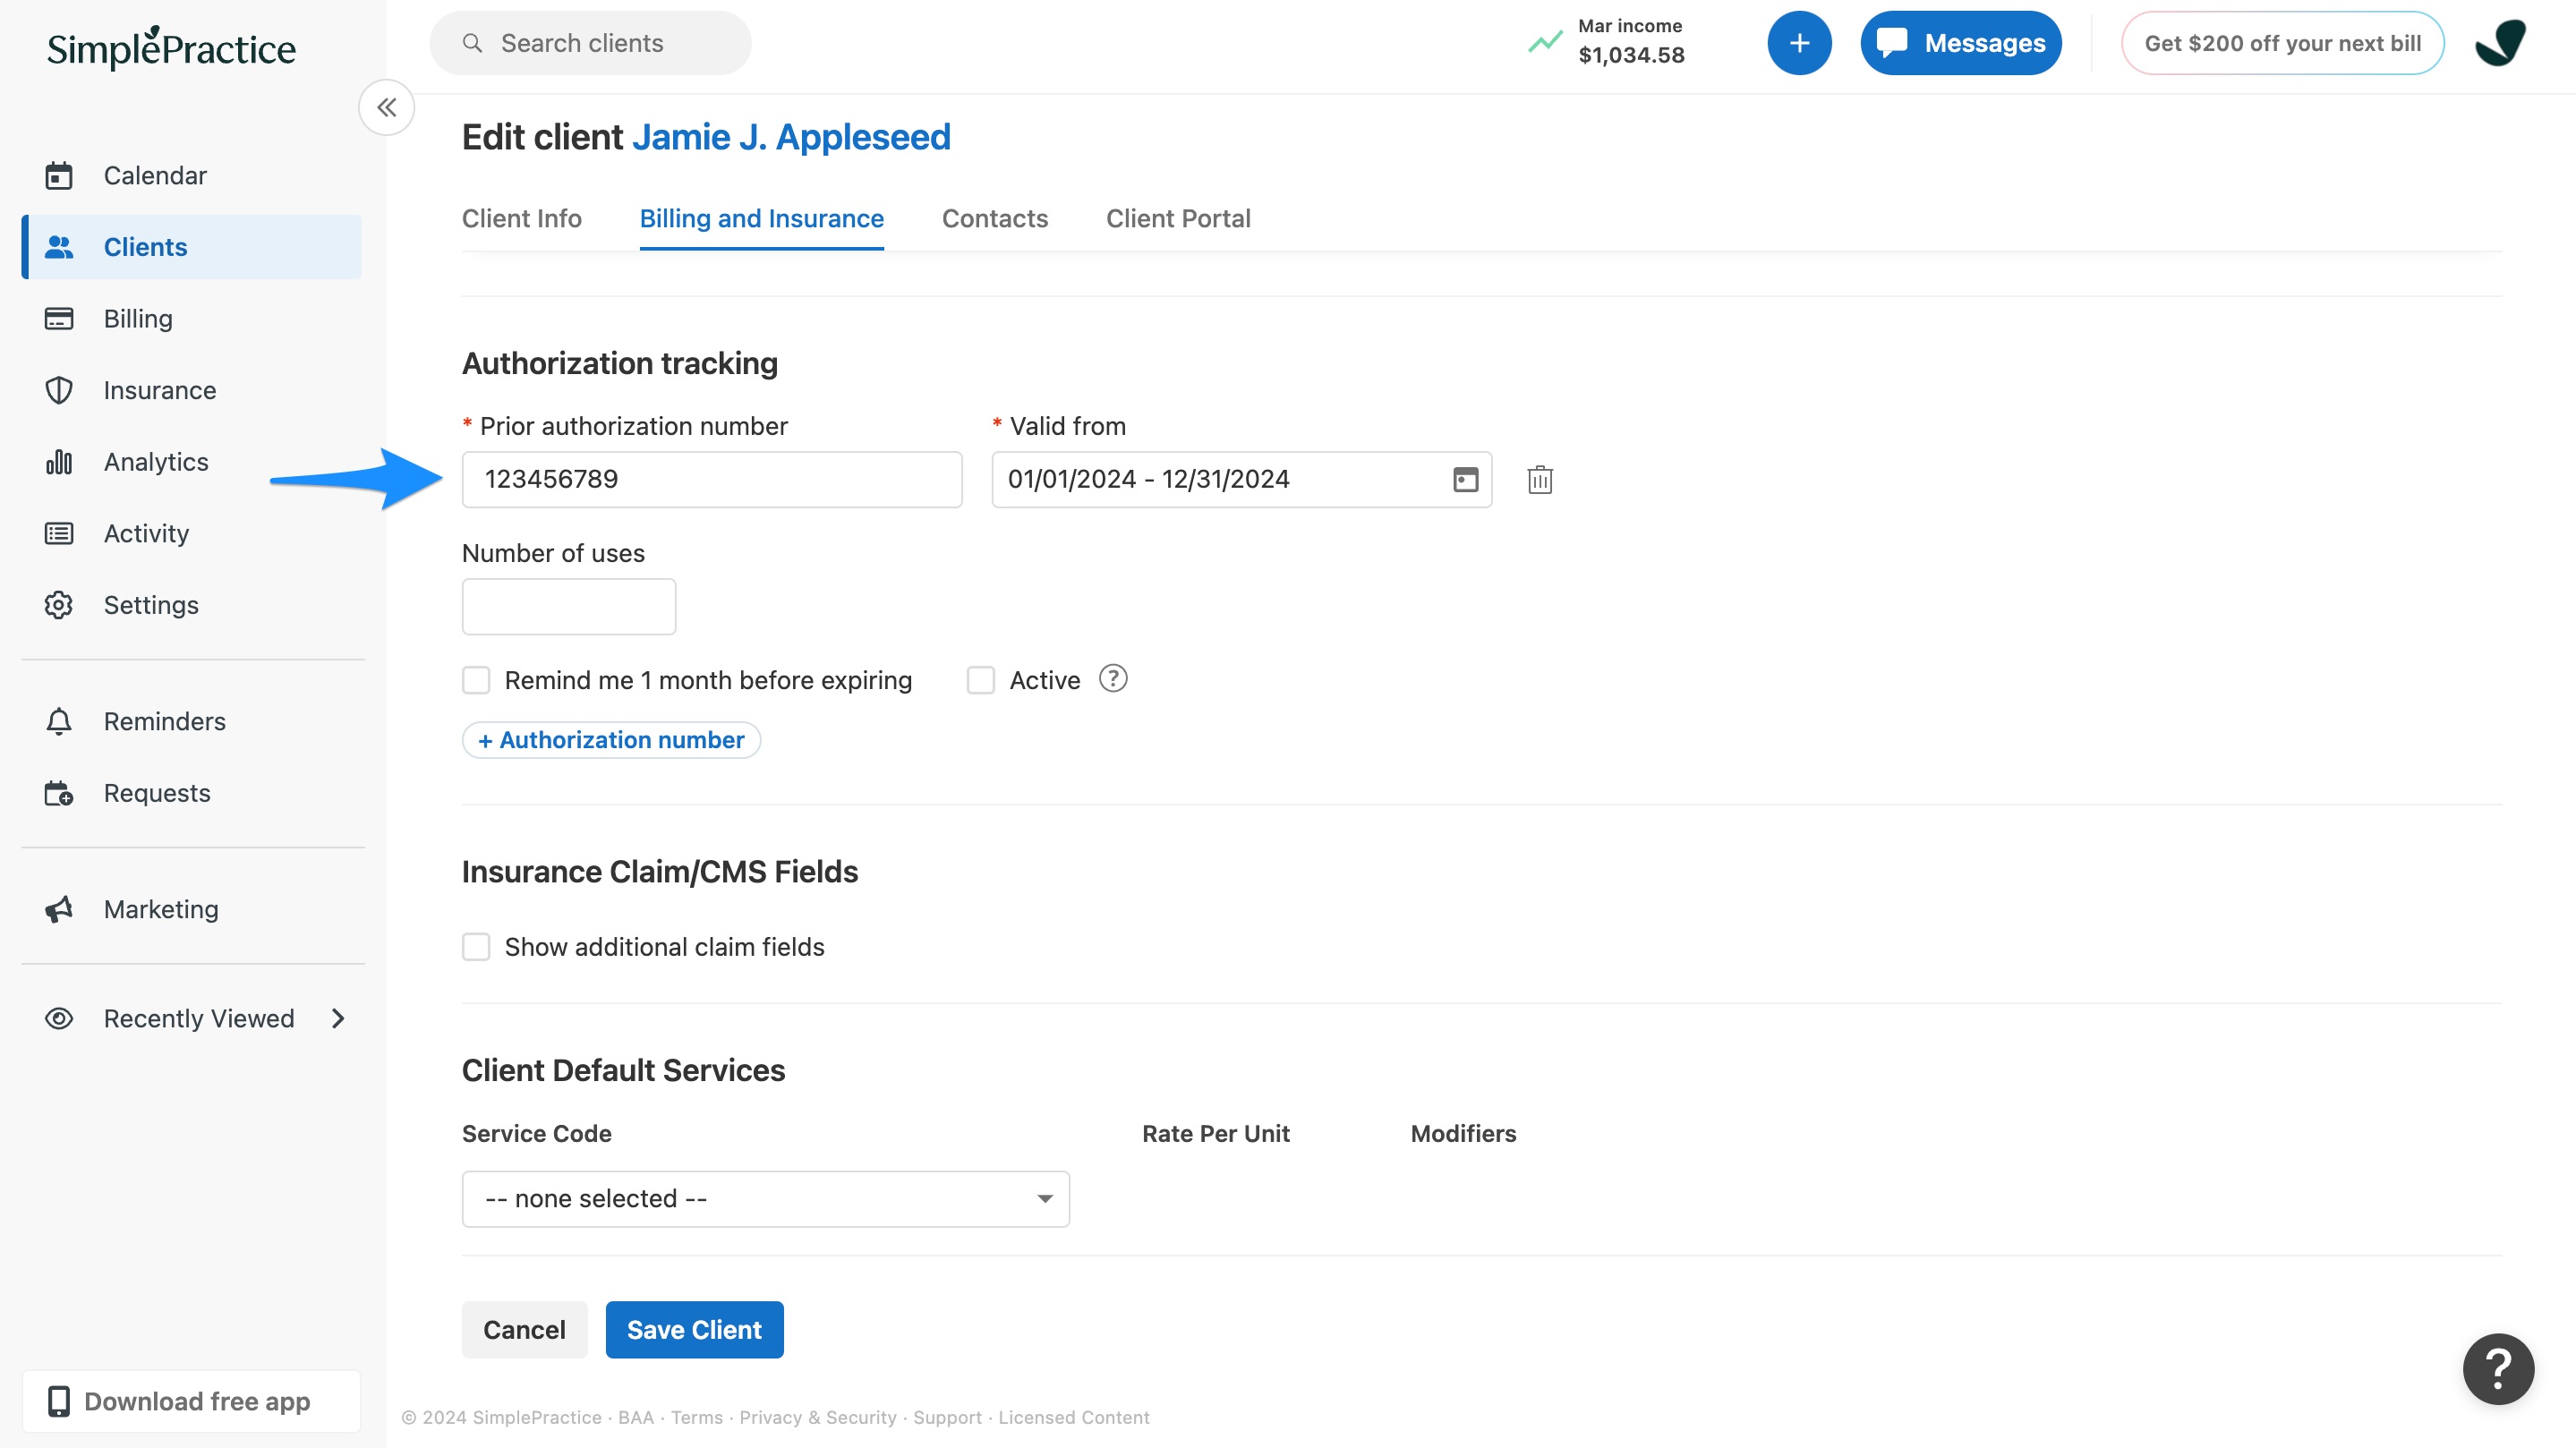Click the Mar income $1,034.58 amount
This screenshot has height=1448, width=2576.
(1631, 55)
